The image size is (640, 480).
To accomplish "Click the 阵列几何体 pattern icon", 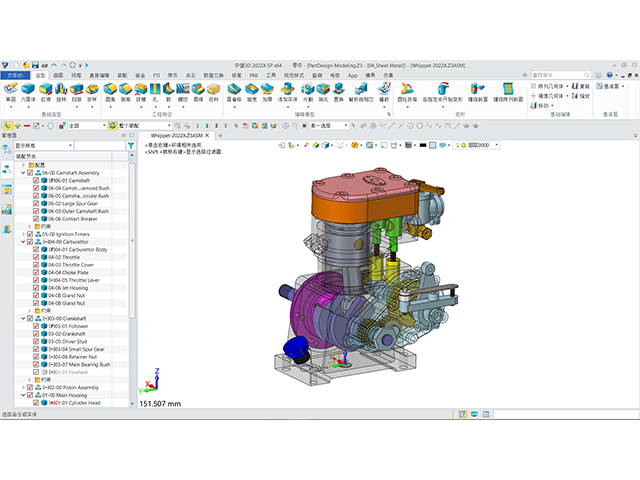I will pyautogui.click(x=532, y=87).
